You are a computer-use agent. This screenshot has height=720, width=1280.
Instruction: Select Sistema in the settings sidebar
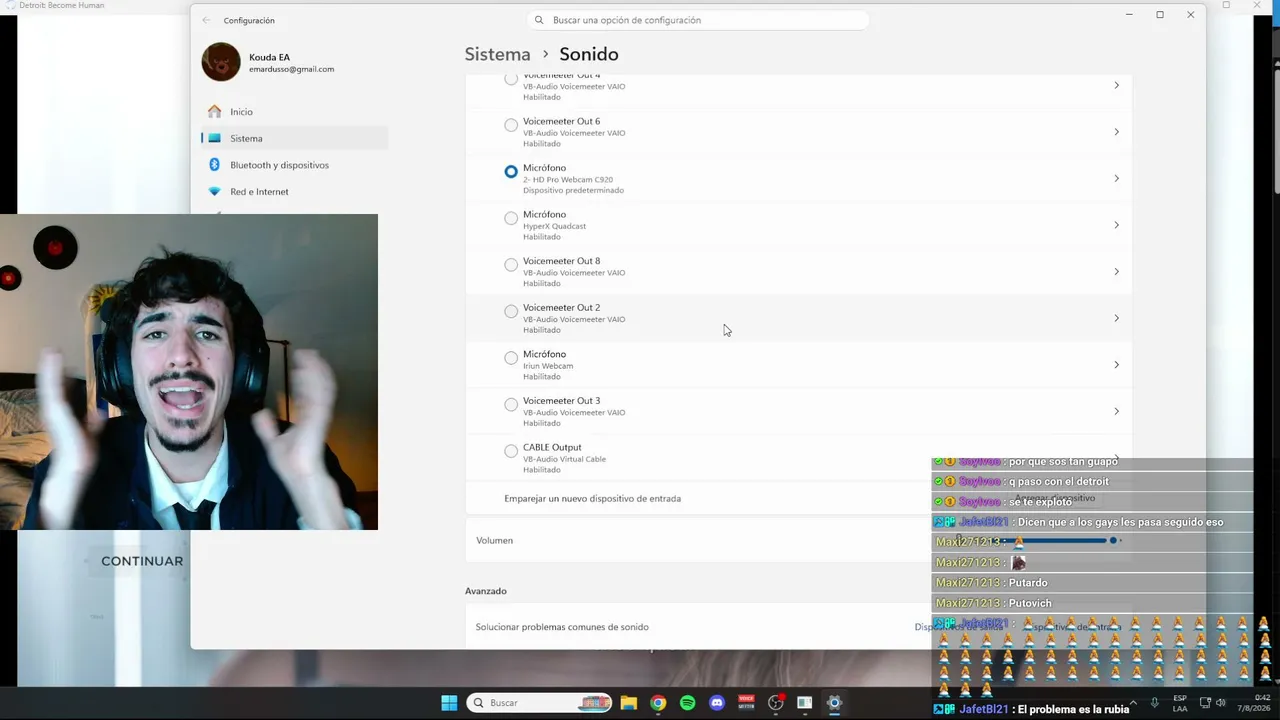click(x=294, y=138)
